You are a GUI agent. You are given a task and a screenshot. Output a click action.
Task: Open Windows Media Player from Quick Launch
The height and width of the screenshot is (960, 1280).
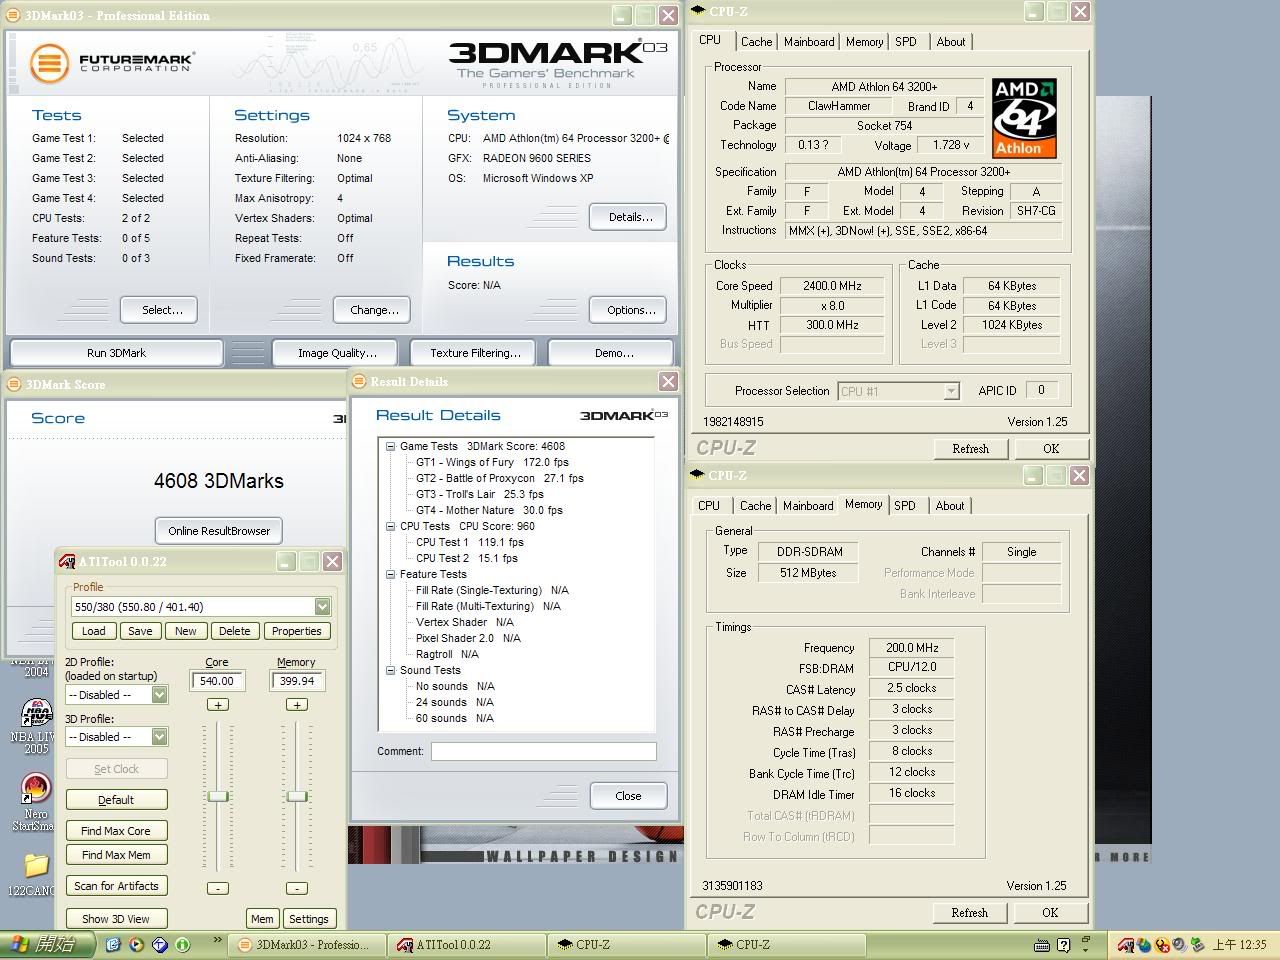pyautogui.click(x=136, y=944)
